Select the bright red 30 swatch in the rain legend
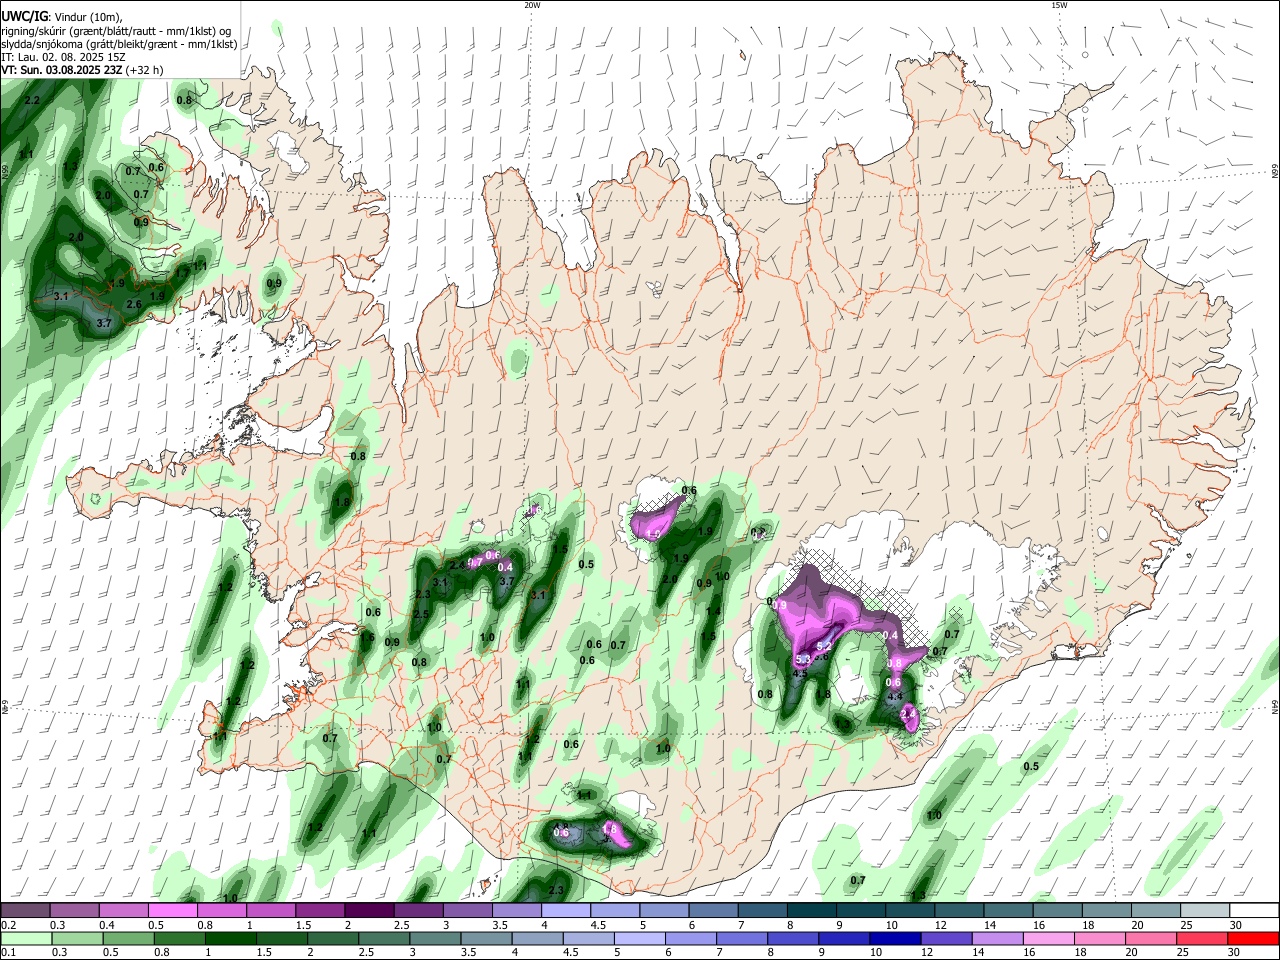Viewport: 1280px width, 960px height. 1254,938
